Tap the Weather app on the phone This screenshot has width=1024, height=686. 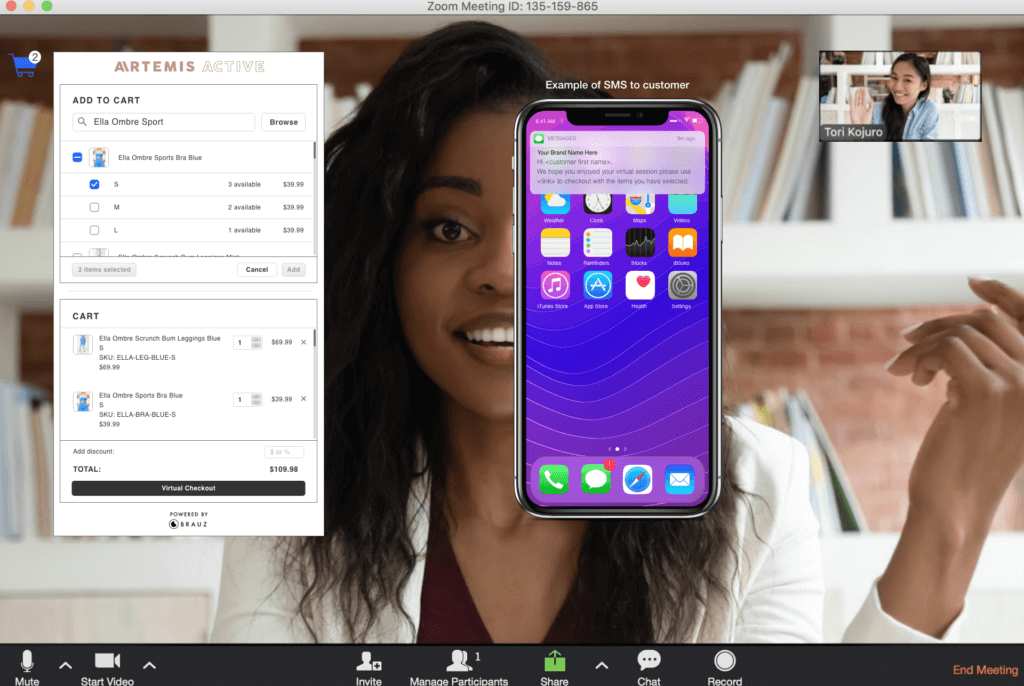pyautogui.click(x=554, y=203)
